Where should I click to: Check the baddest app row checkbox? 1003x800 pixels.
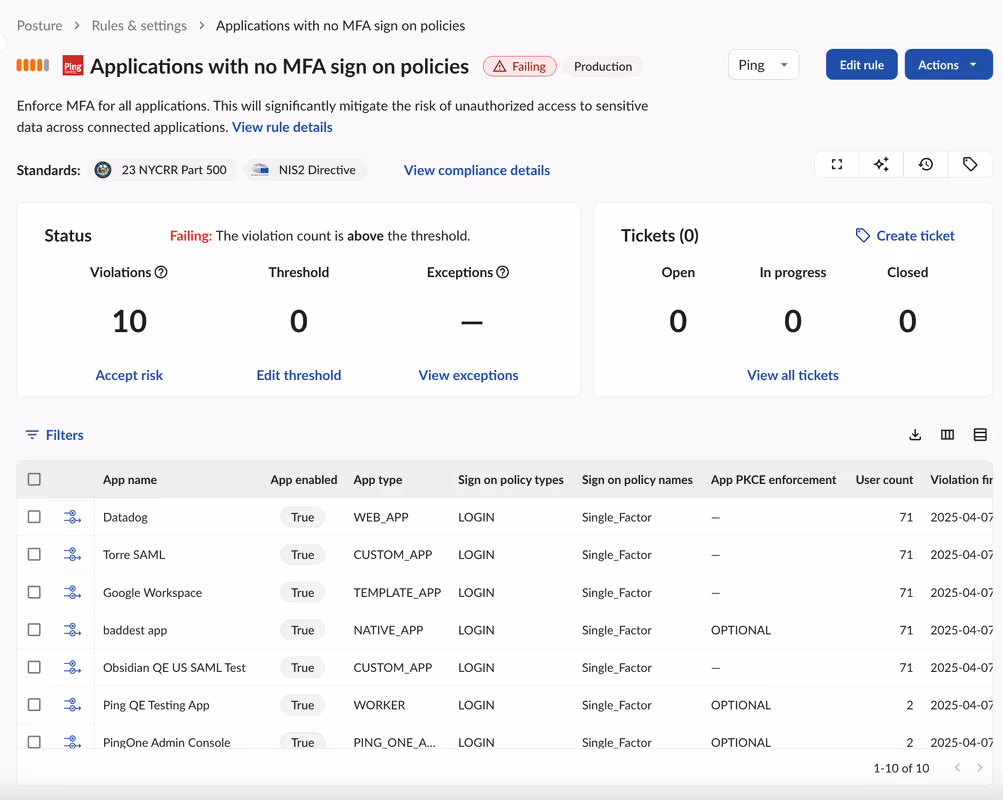[34, 630]
